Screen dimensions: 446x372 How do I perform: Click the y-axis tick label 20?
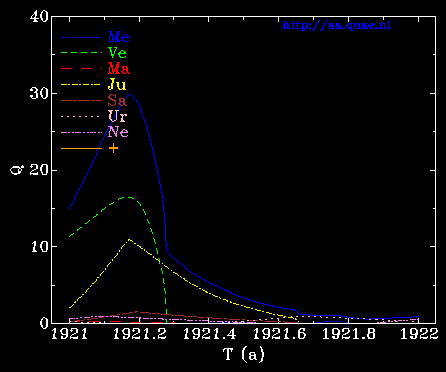click(39, 170)
